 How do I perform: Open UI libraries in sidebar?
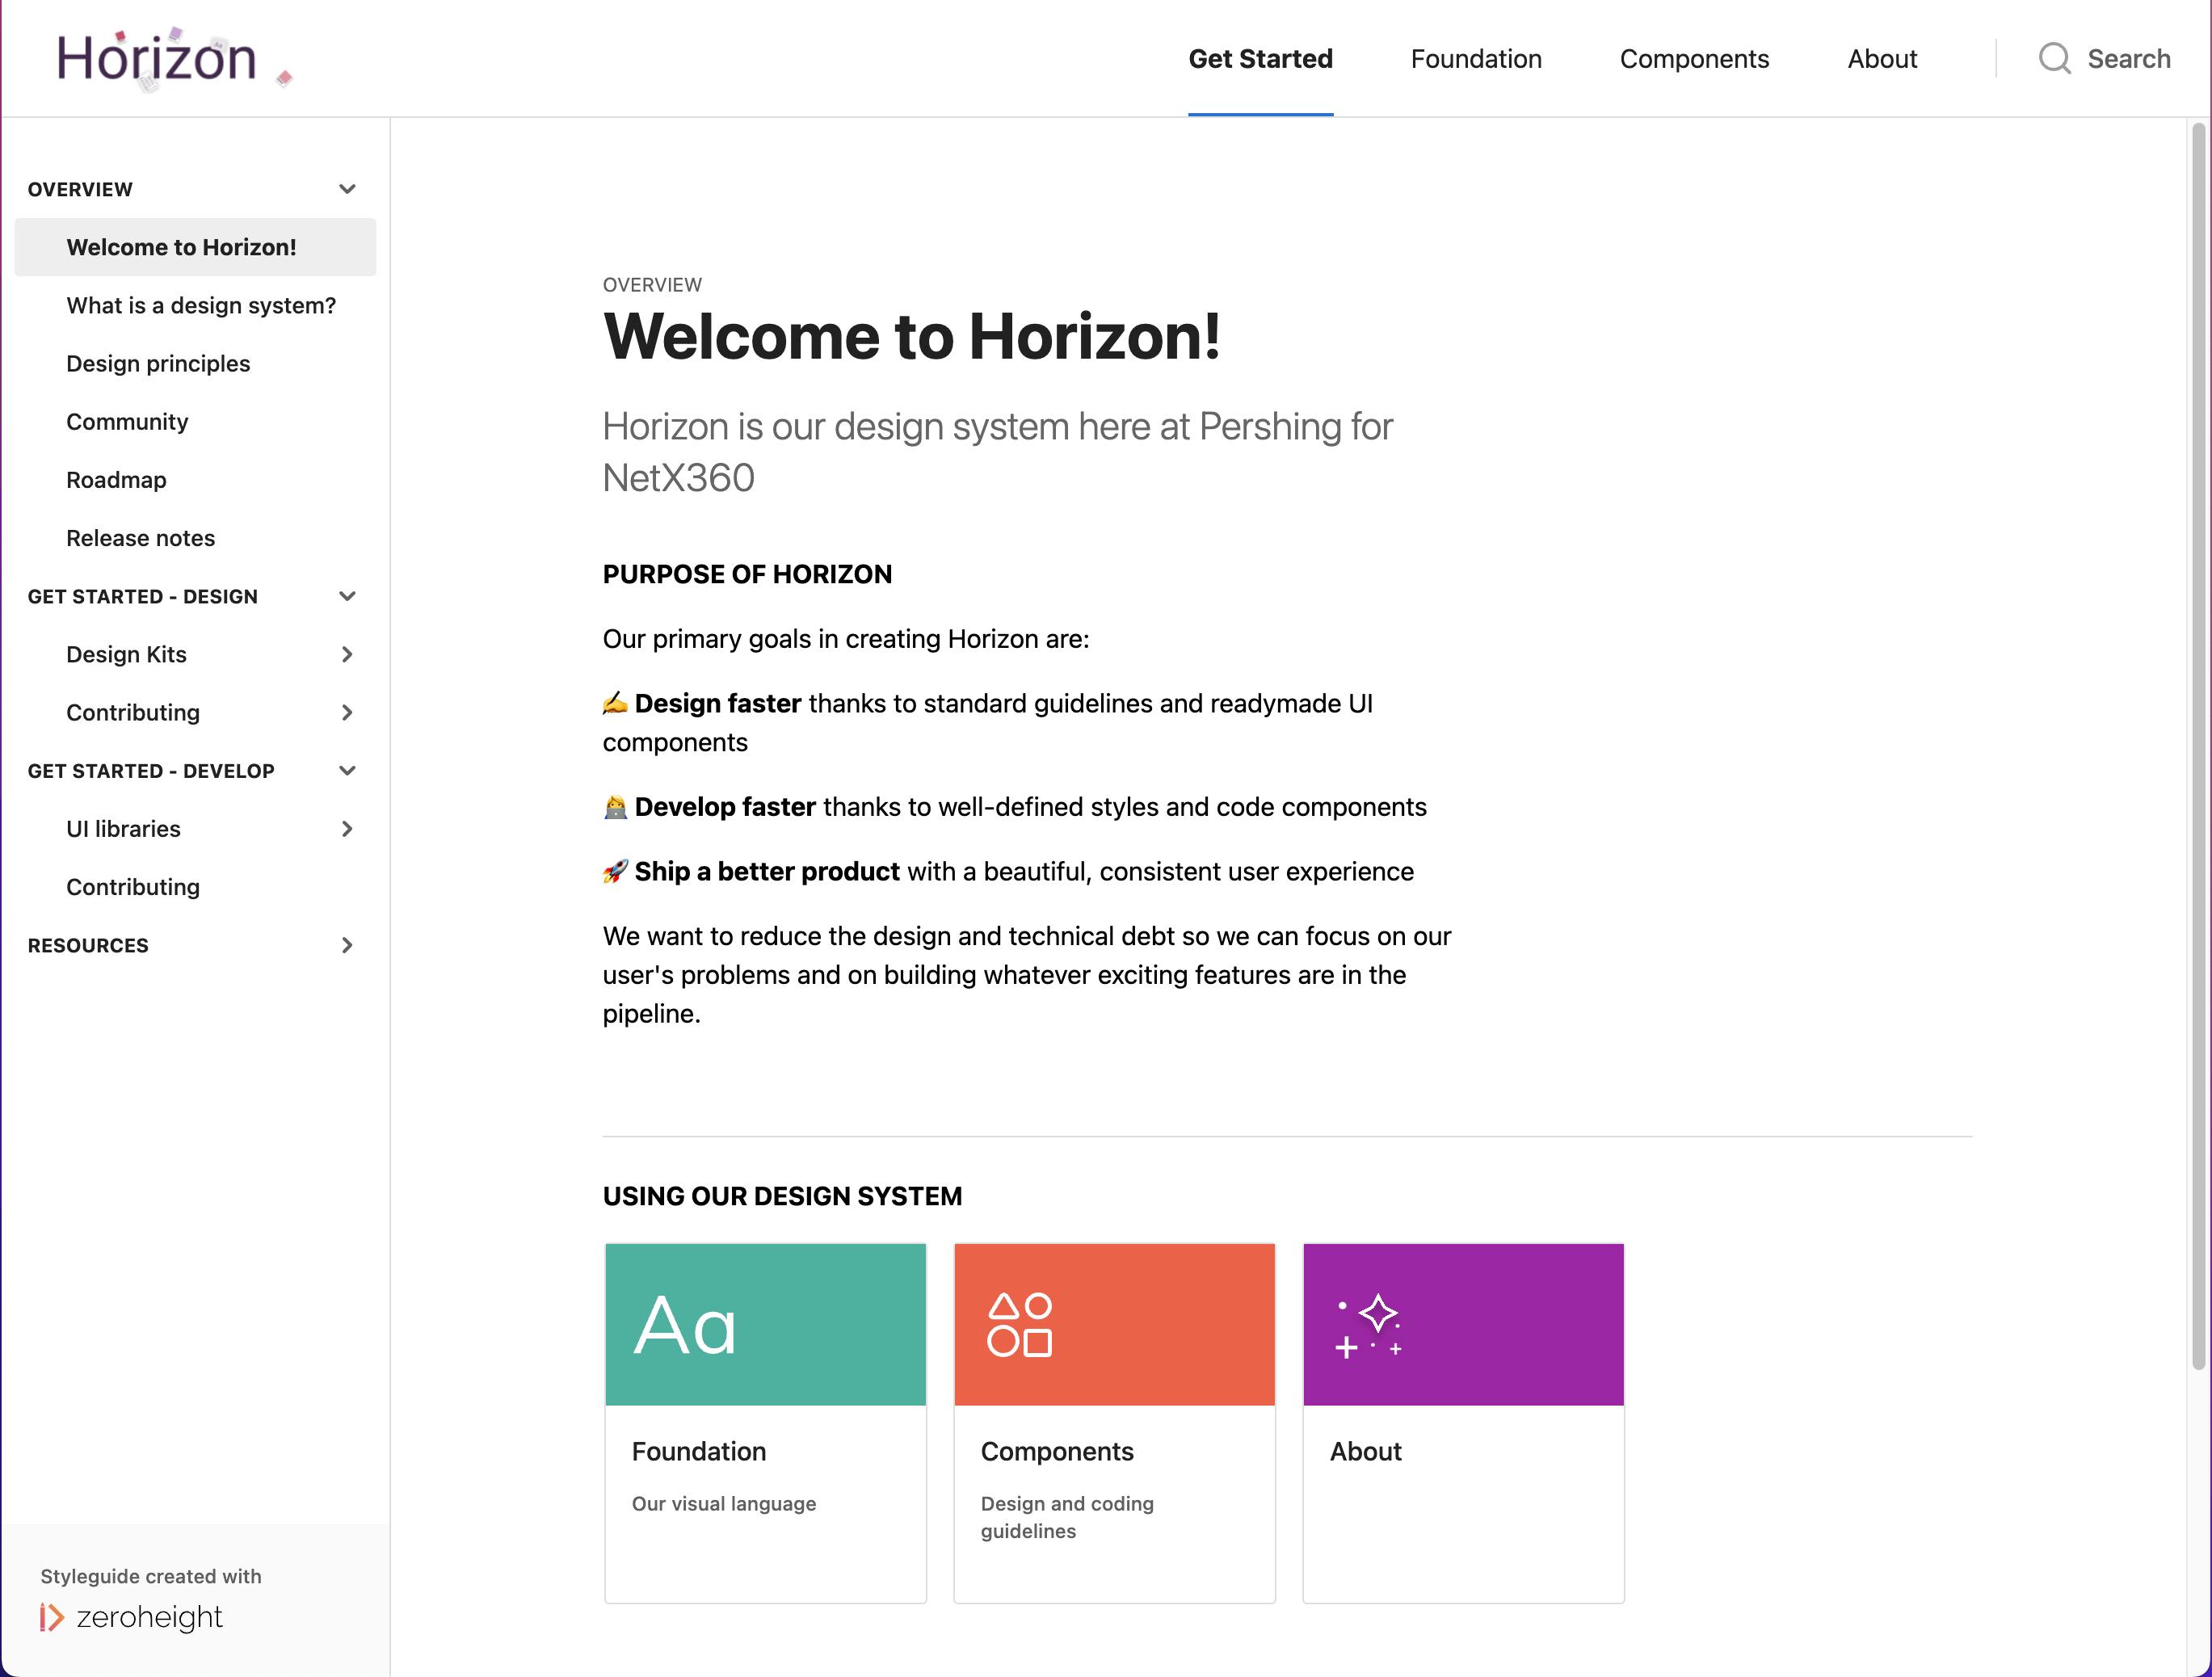(123, 828)
